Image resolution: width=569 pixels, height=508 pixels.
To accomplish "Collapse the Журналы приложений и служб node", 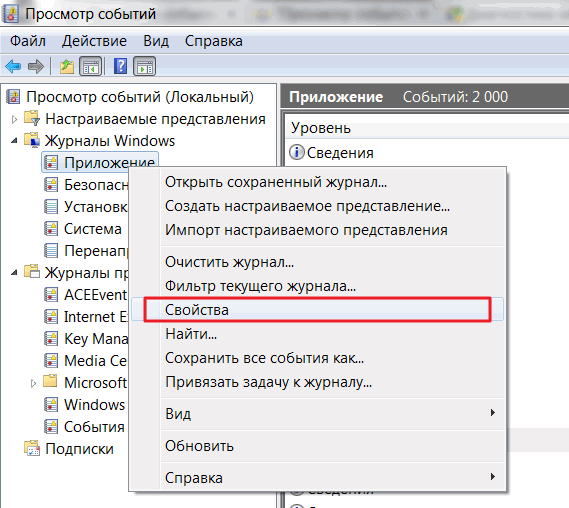I will pos(14,273).
